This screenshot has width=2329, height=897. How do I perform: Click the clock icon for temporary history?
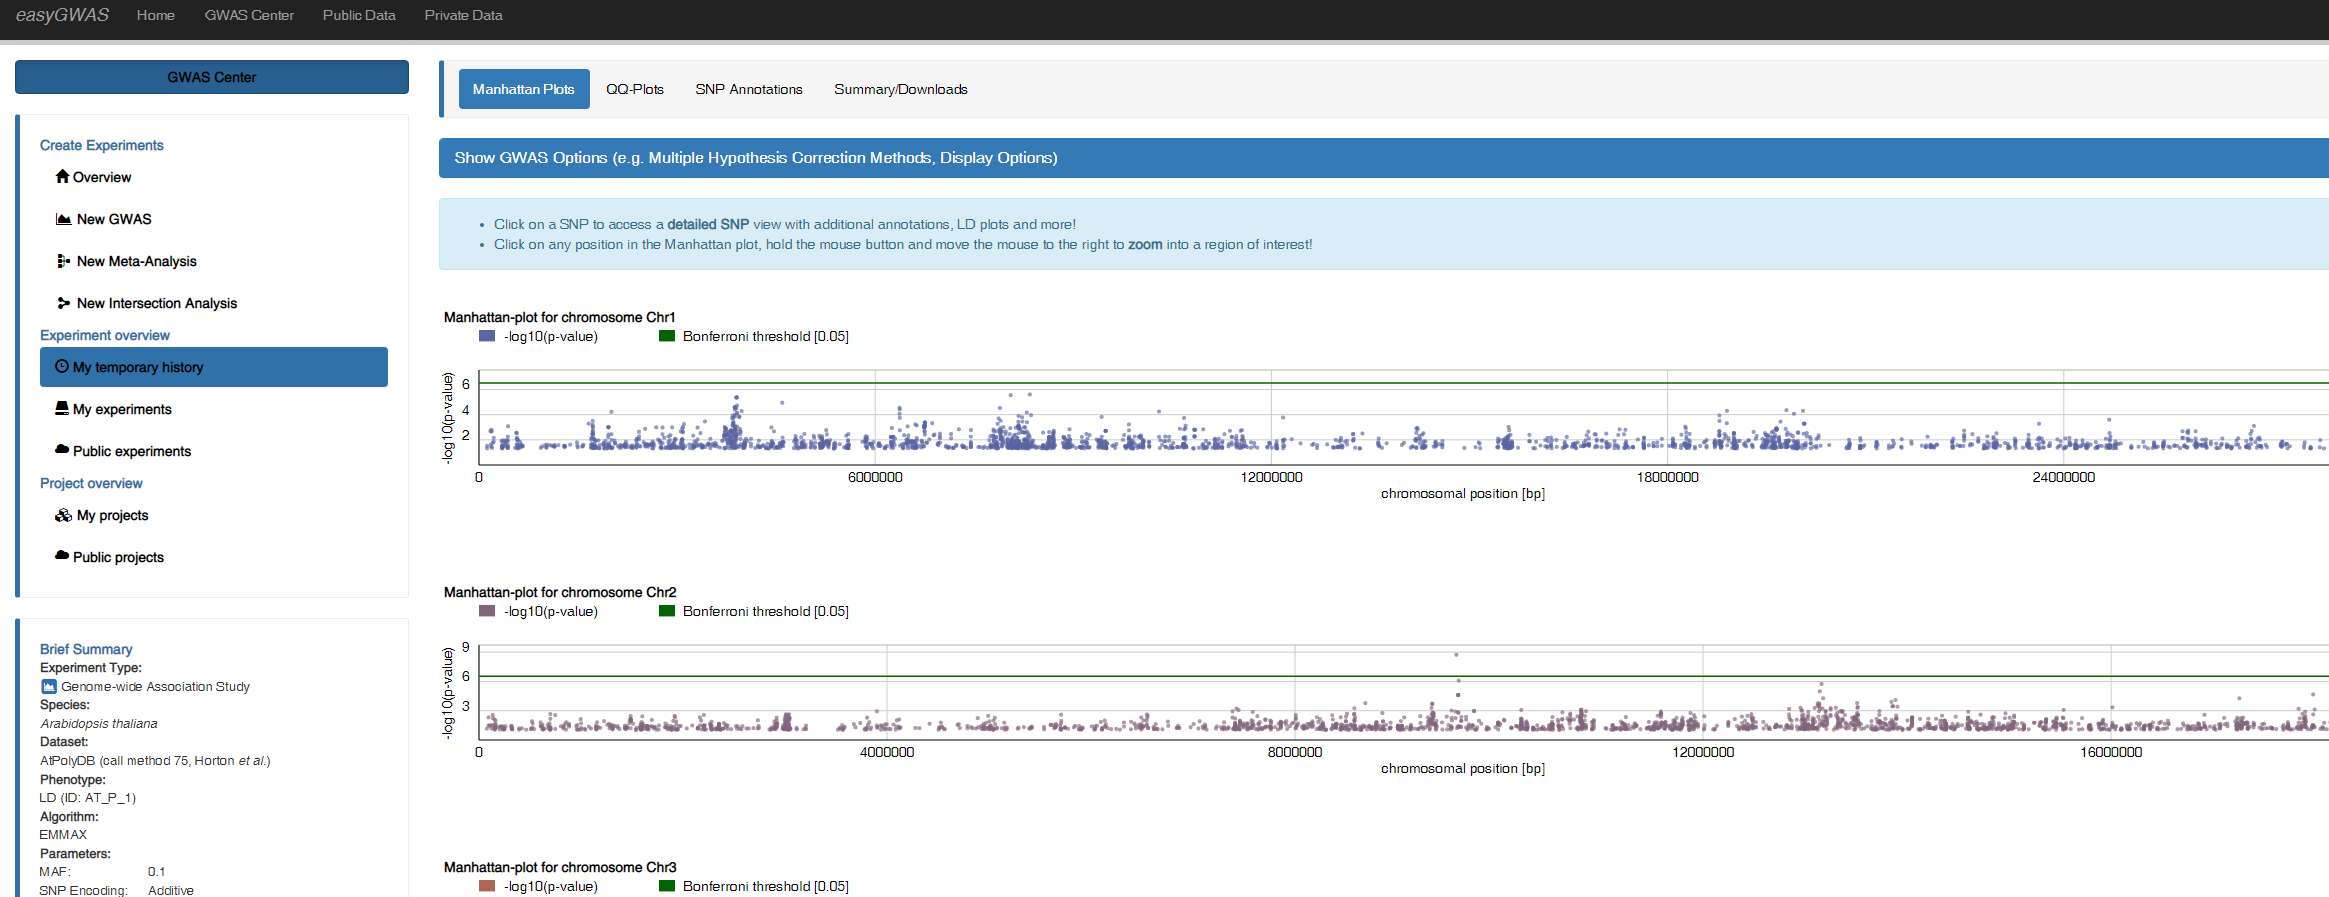62,367
